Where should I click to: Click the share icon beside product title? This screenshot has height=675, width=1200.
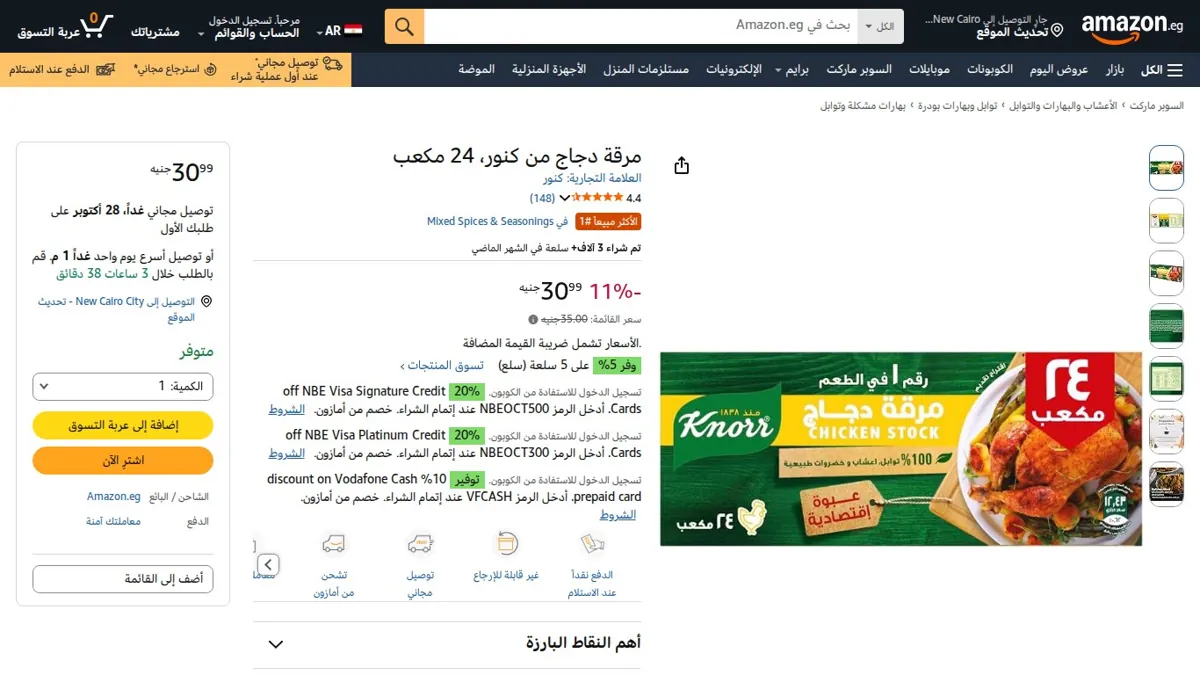681,165
